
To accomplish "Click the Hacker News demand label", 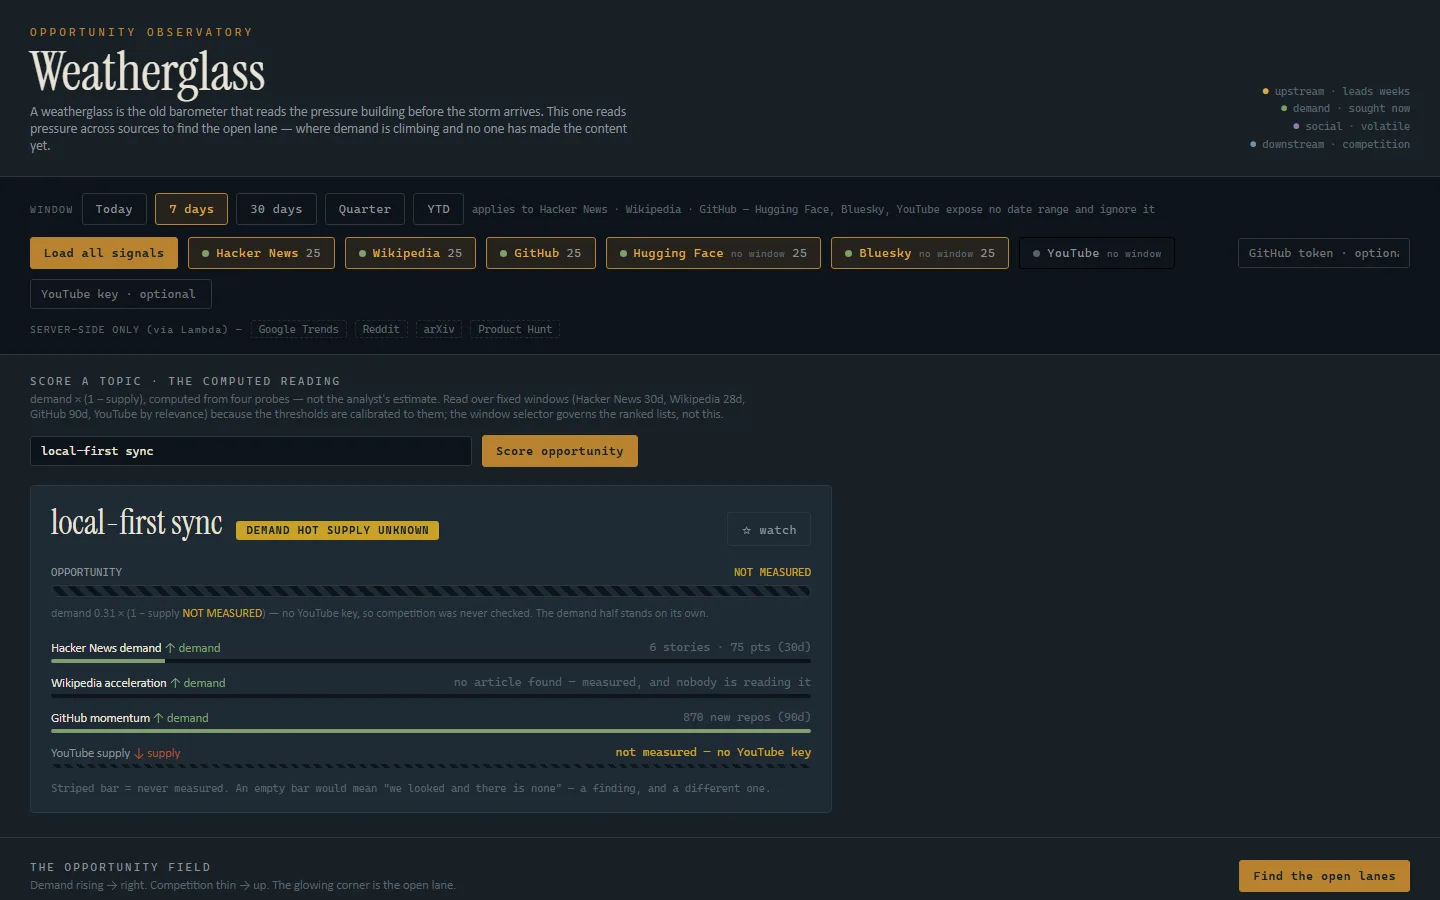I will (x=106, y=648).
